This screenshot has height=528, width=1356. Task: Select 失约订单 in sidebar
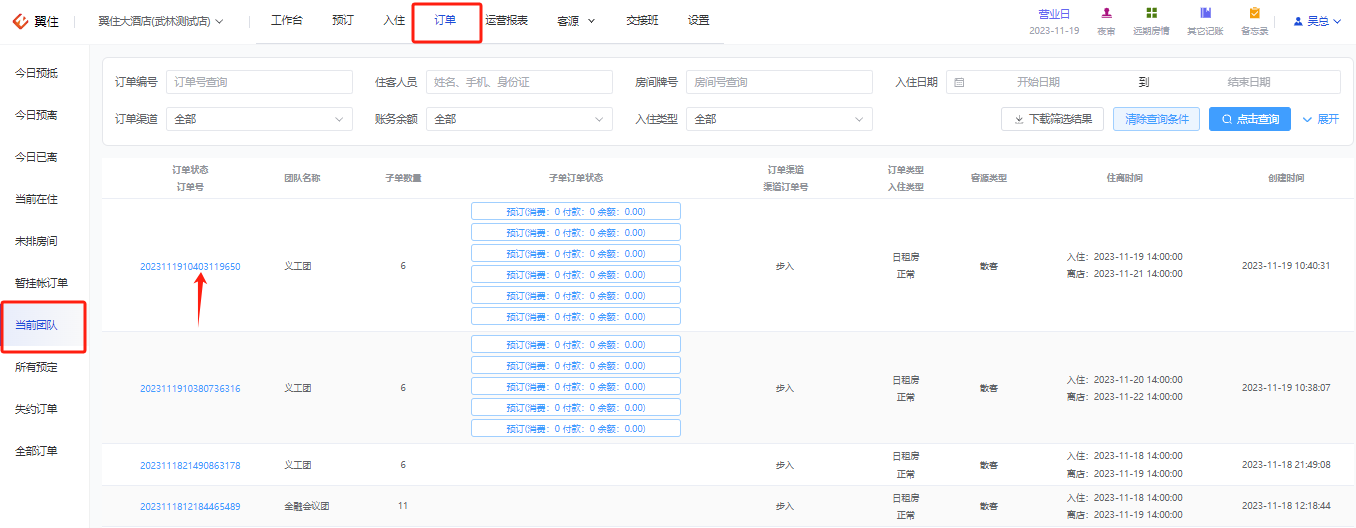36,409
